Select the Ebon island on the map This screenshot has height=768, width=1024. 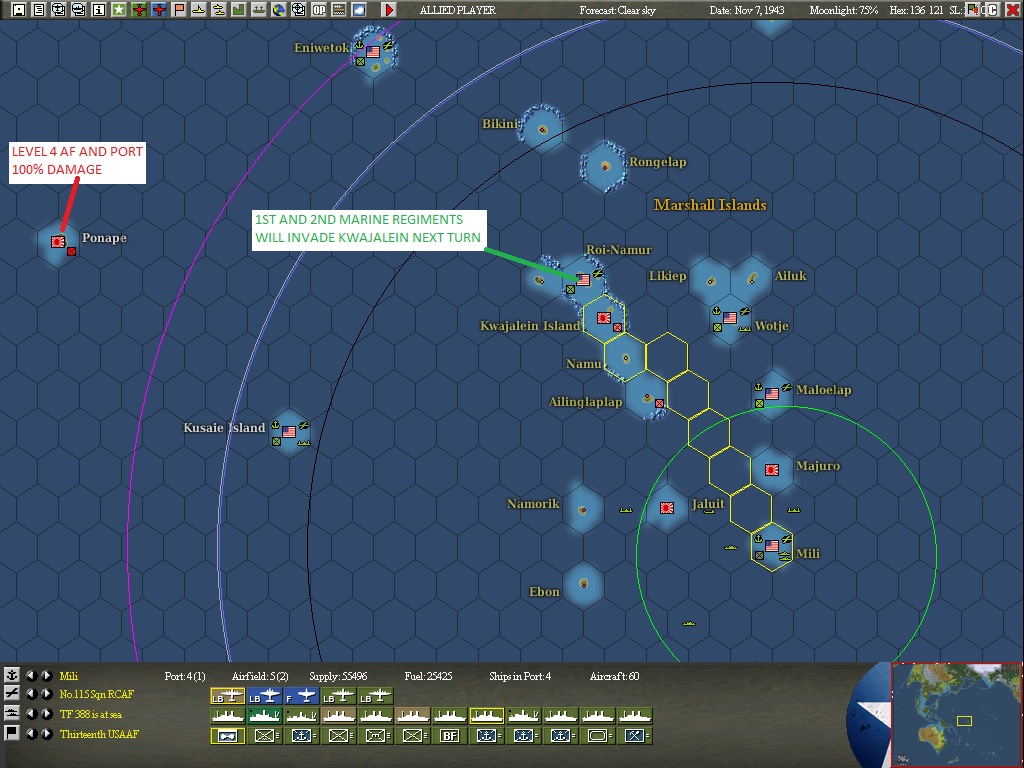click(x=583, y=583)
